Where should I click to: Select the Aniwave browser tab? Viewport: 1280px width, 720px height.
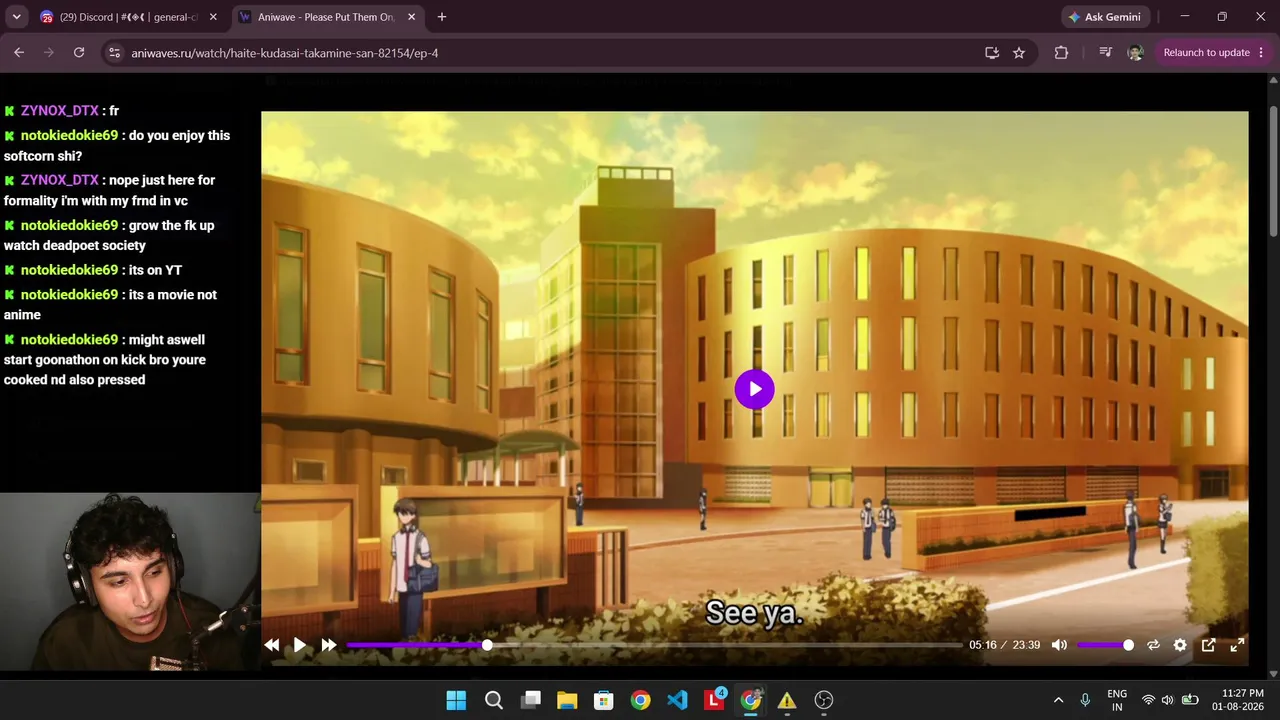click(327, 17)
